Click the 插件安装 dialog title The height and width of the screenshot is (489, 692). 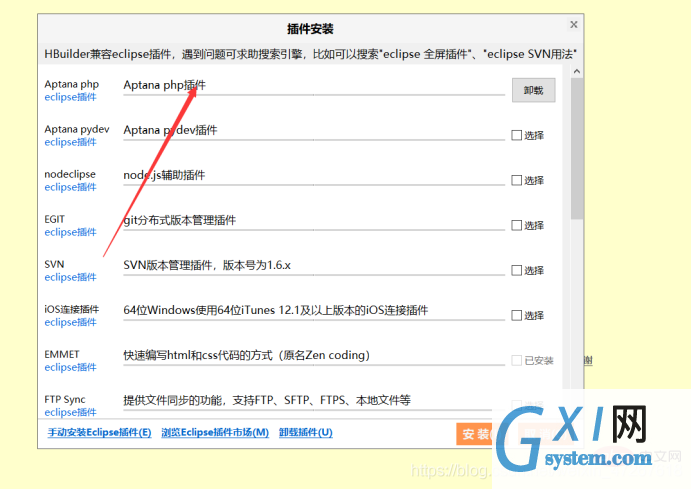pyautogui.click(x=310, y=29)
